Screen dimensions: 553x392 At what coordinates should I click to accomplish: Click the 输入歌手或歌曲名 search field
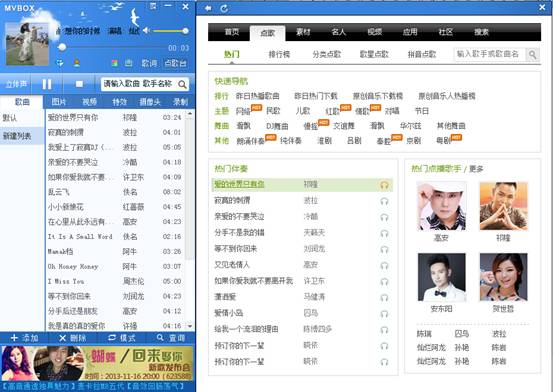pos(490,54)
